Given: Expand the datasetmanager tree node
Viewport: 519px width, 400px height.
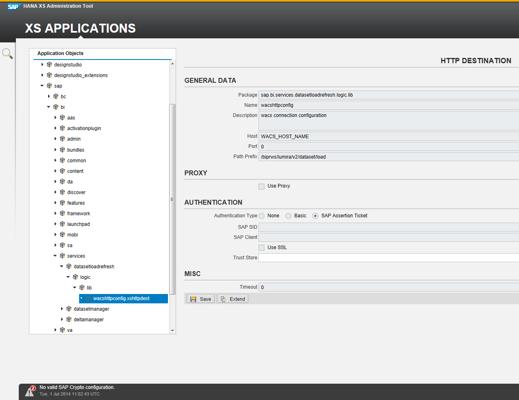Looking at the screenshot, I should click(62, 309).
